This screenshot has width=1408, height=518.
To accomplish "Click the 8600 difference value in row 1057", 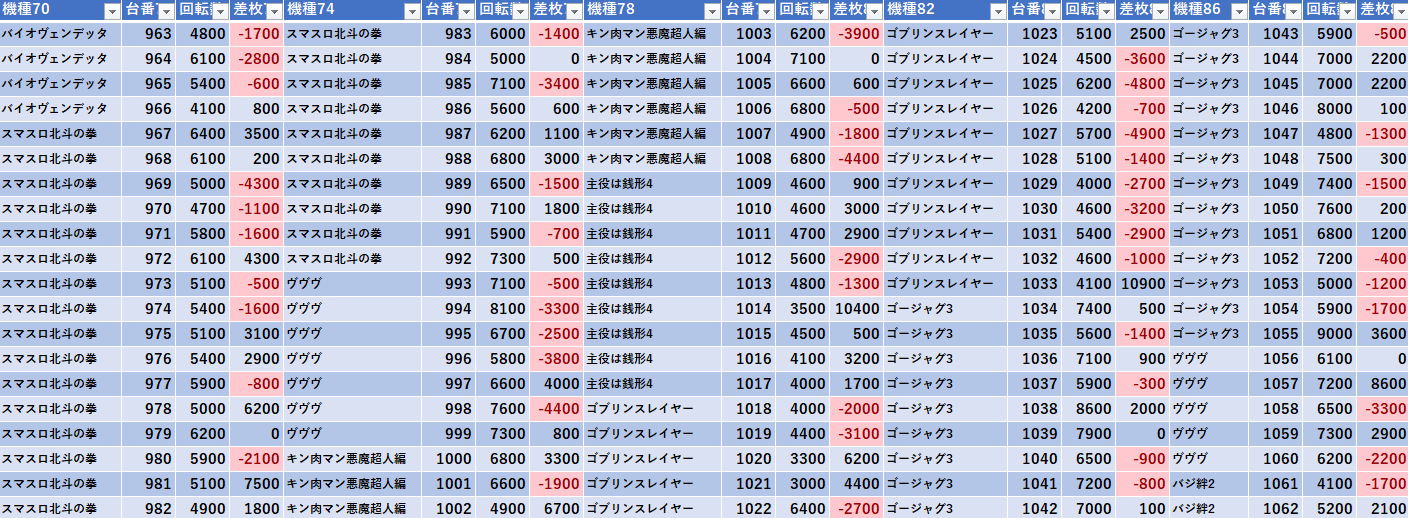I will (x=1383, y=384).
